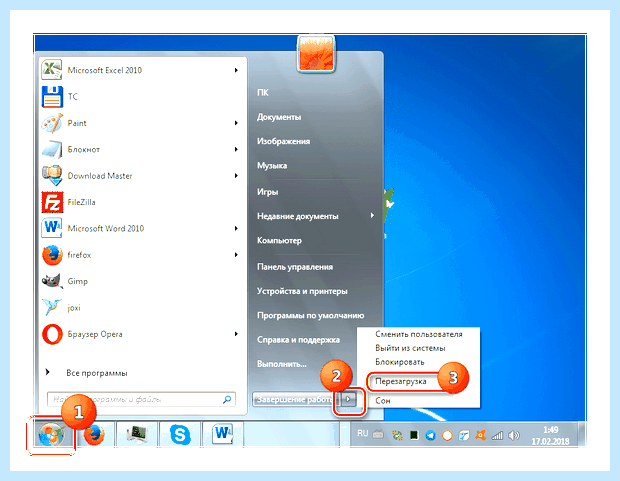Click the Avast orange tray icon
The height and width of the screenshot is (481, 620).
[480, 436]
